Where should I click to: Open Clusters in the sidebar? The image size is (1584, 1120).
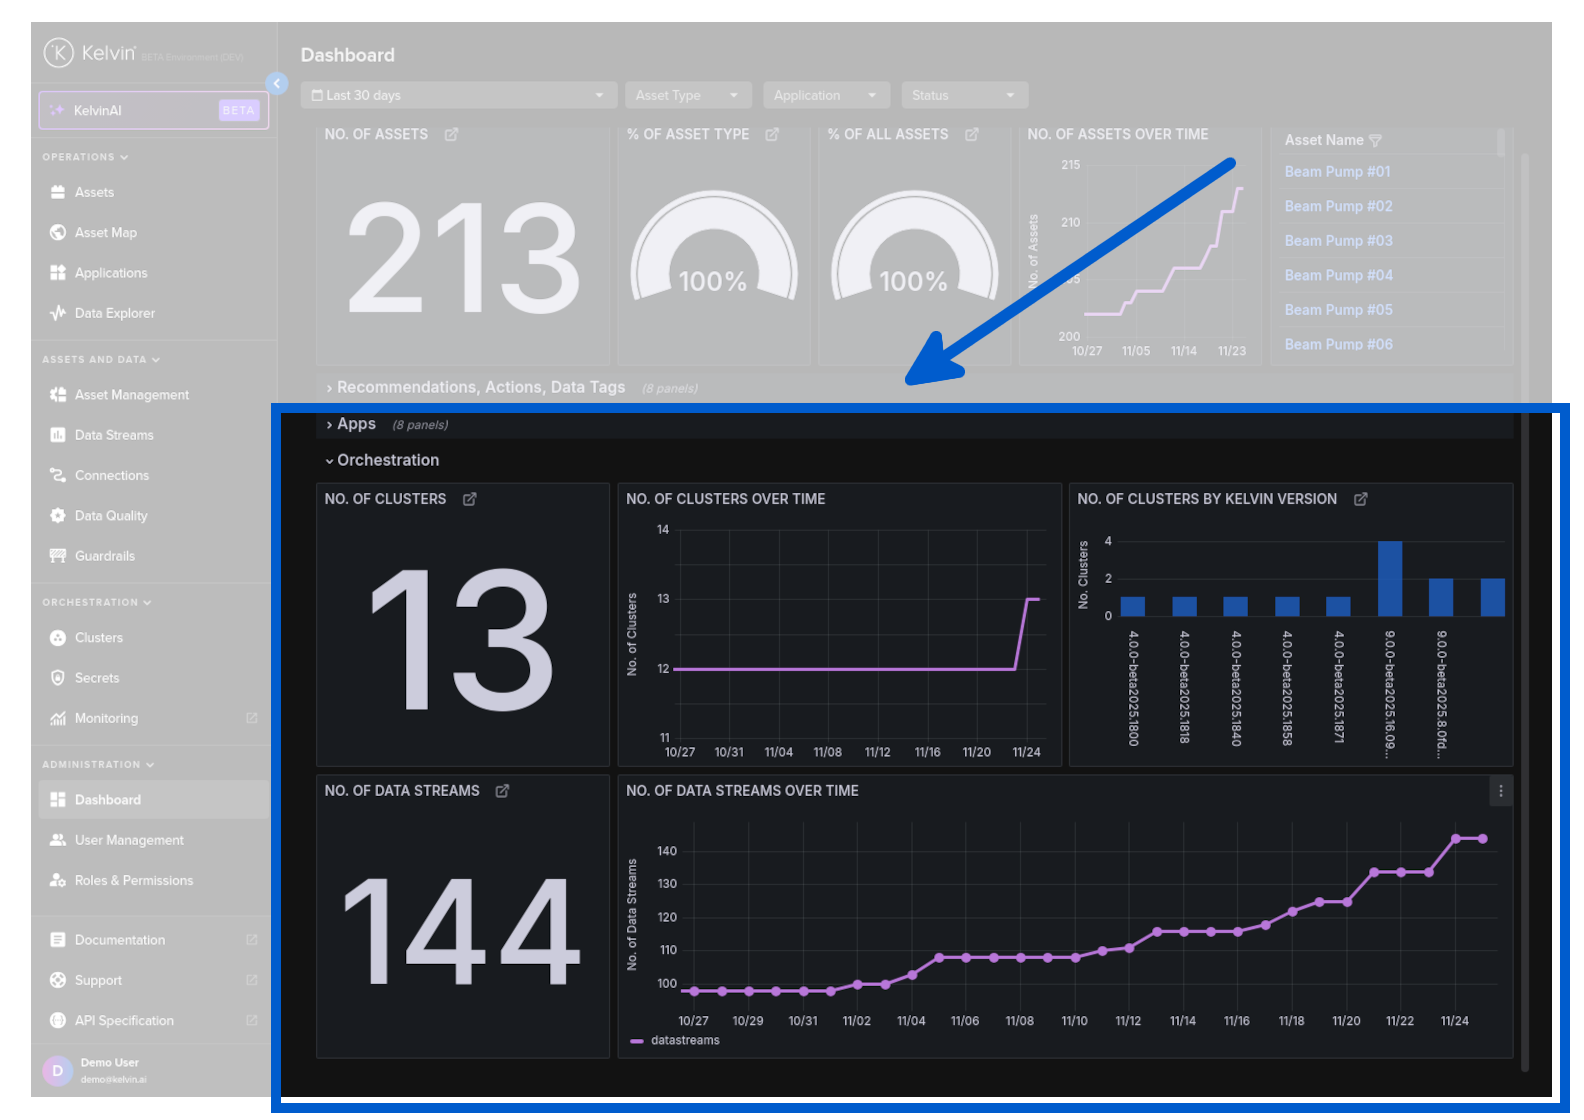coord(98,638)
